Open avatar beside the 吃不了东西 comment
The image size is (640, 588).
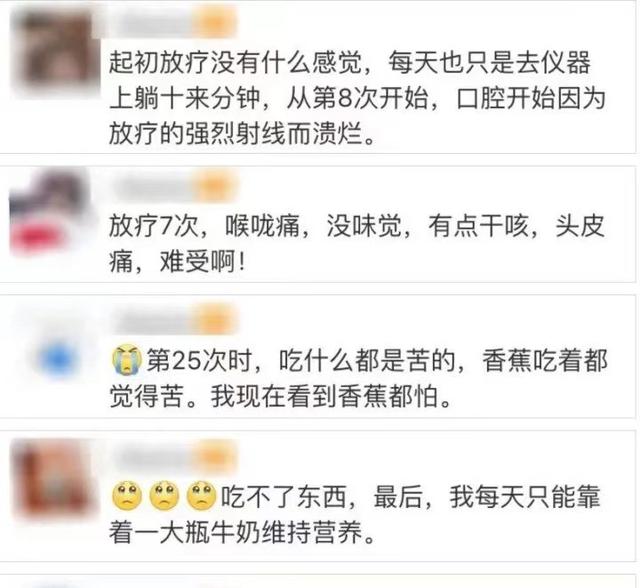pyautogui.click(x=52, y=478)
